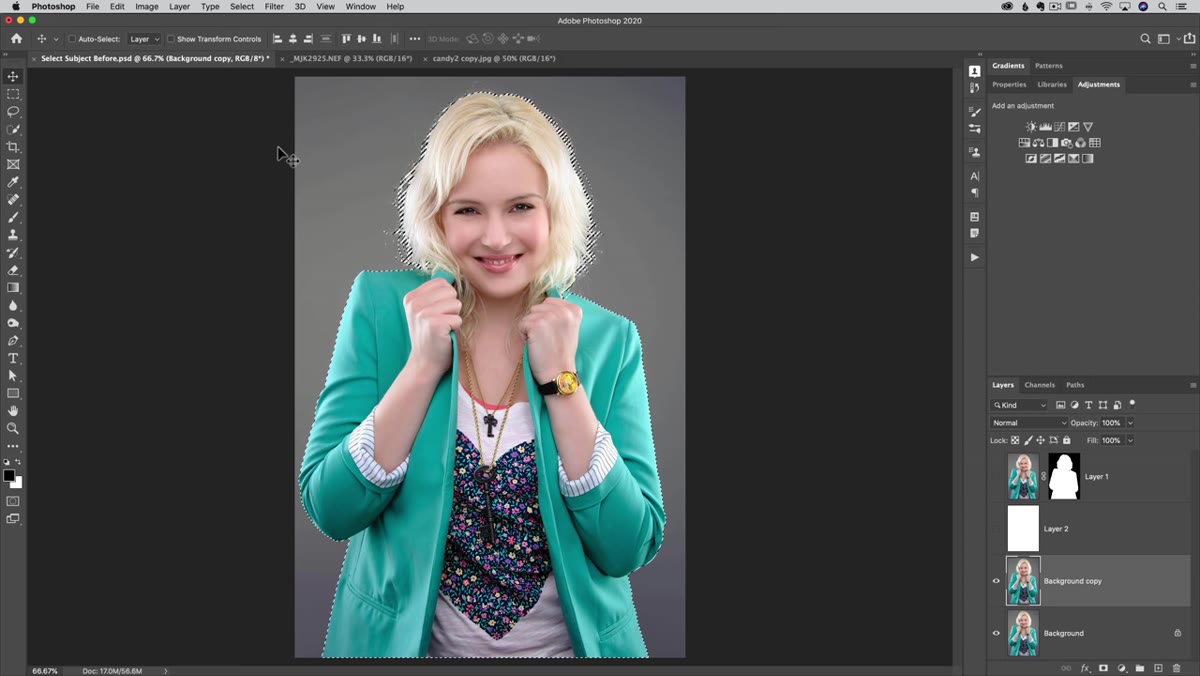Toggle lock position
The width and height of the screenshot is (1200, 676).
[1041, 440]
